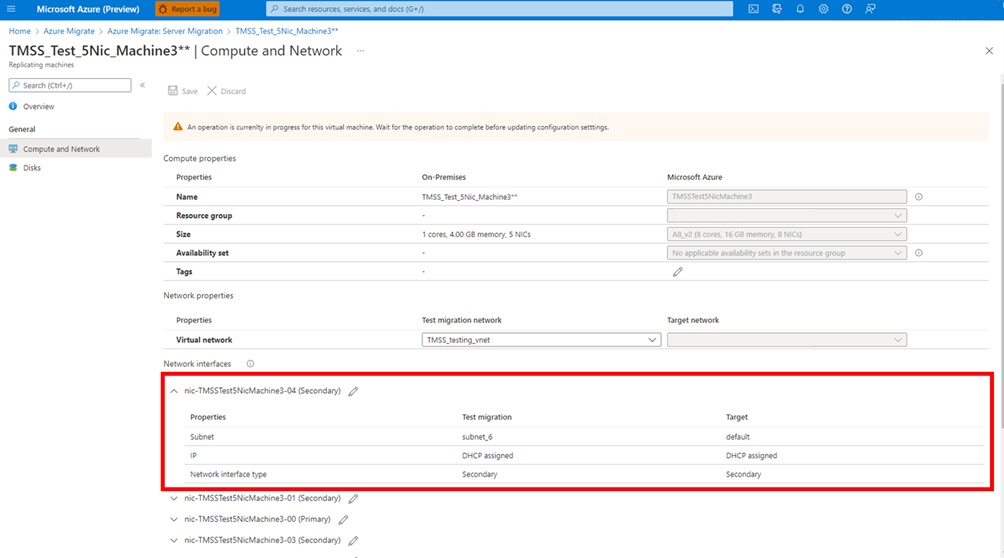Open Cloud Shell icon in header
The height and width of the screenshot is (558, 1004).
(754, 9)
